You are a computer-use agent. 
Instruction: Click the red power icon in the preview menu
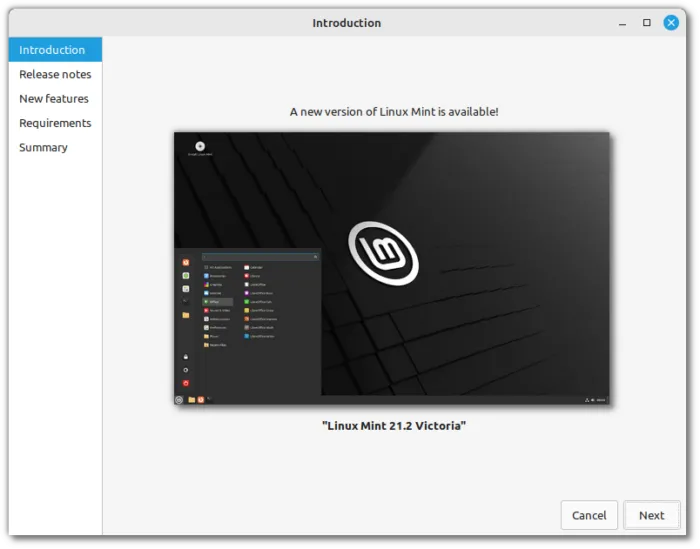coord(186,383)
